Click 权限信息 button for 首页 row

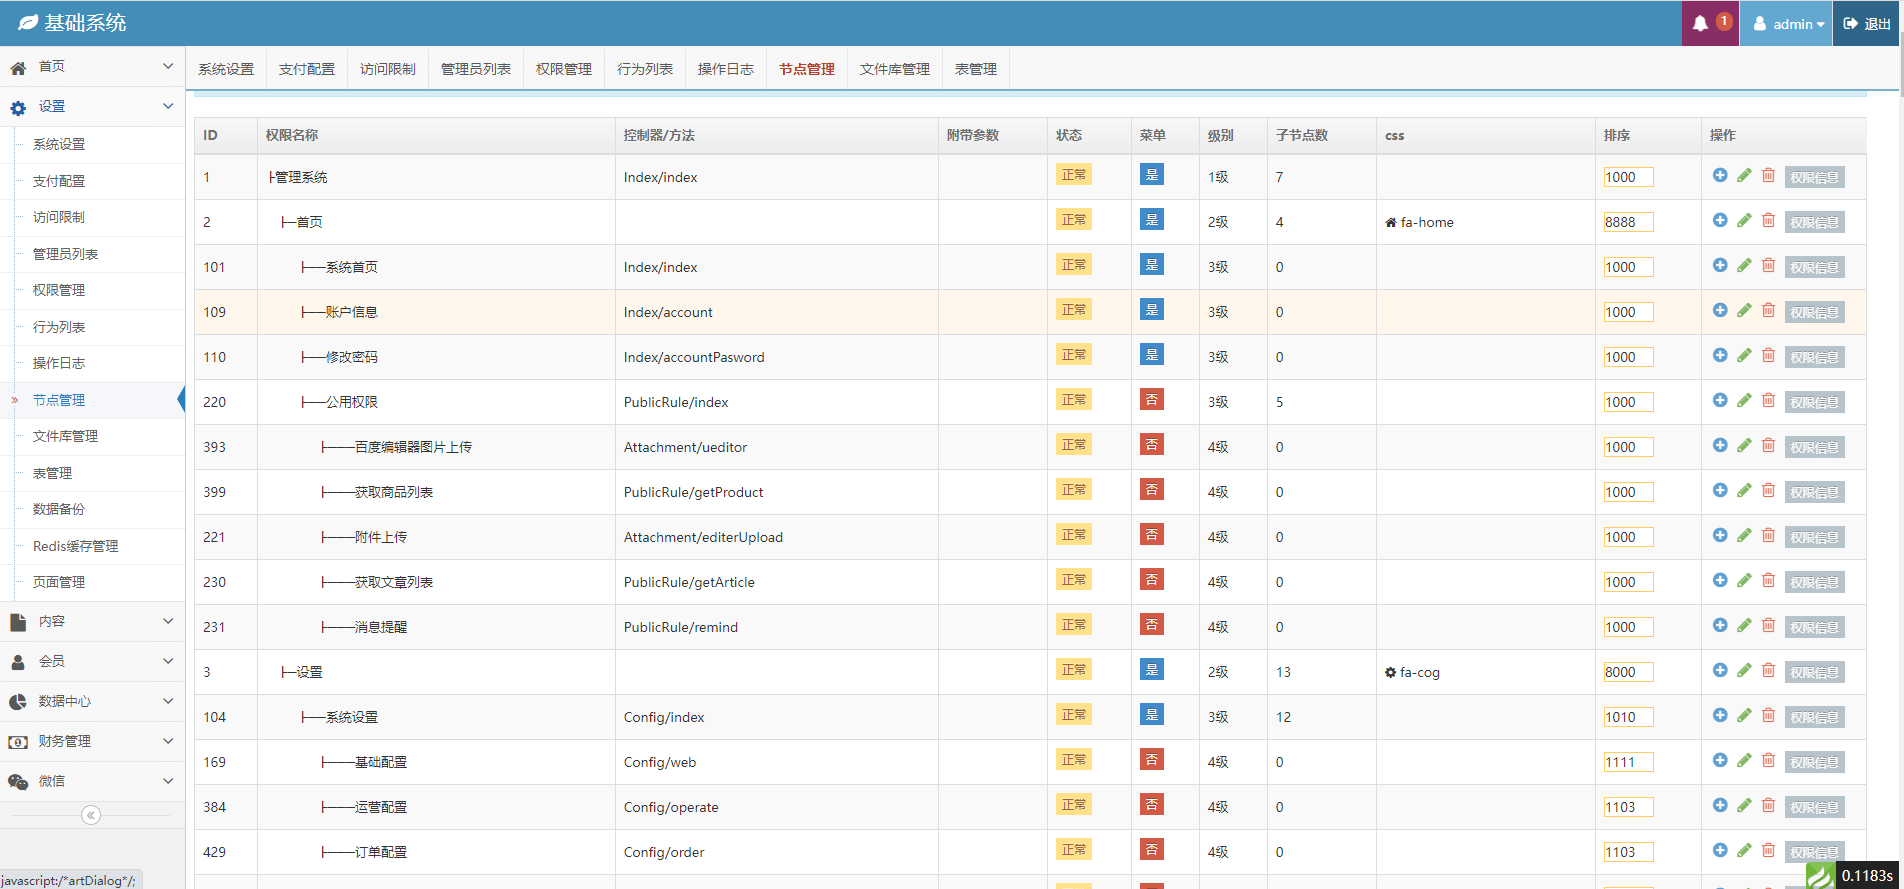tap(1814, 222)
